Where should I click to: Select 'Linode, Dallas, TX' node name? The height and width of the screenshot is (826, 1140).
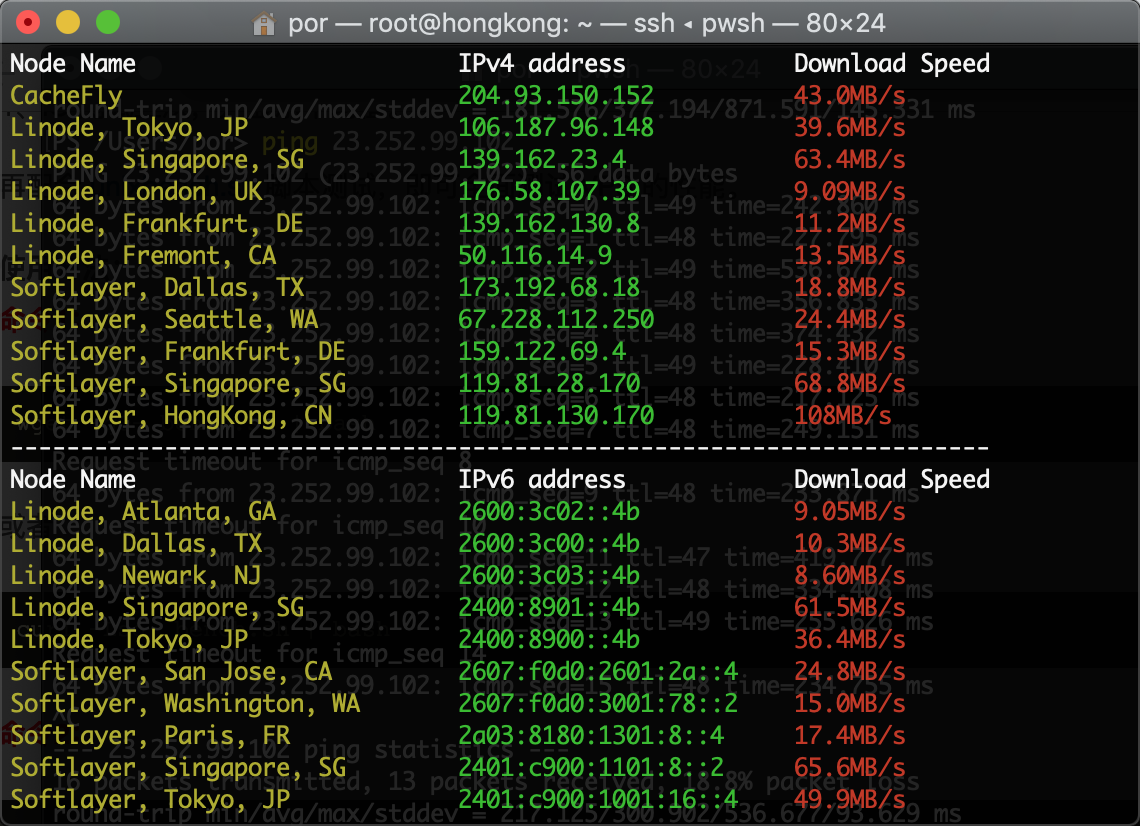coord(136,543)
